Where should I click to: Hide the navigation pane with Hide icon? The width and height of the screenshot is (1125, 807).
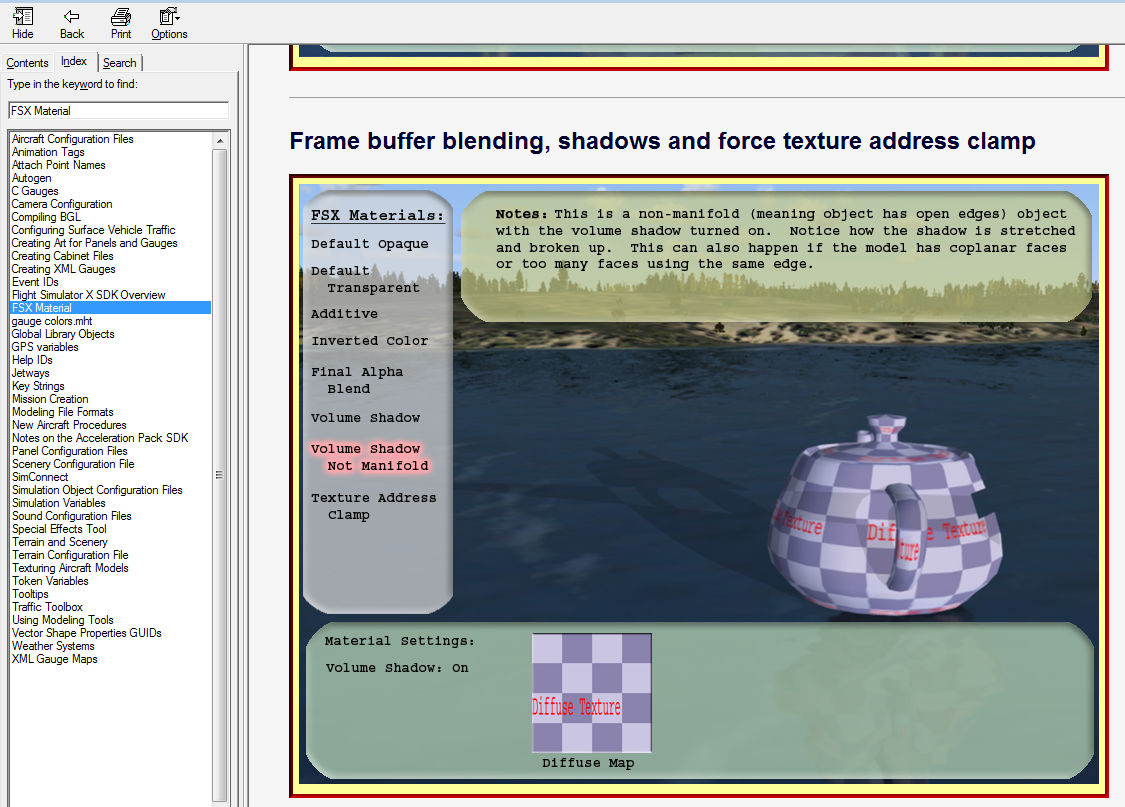click(x=22, y=23)
